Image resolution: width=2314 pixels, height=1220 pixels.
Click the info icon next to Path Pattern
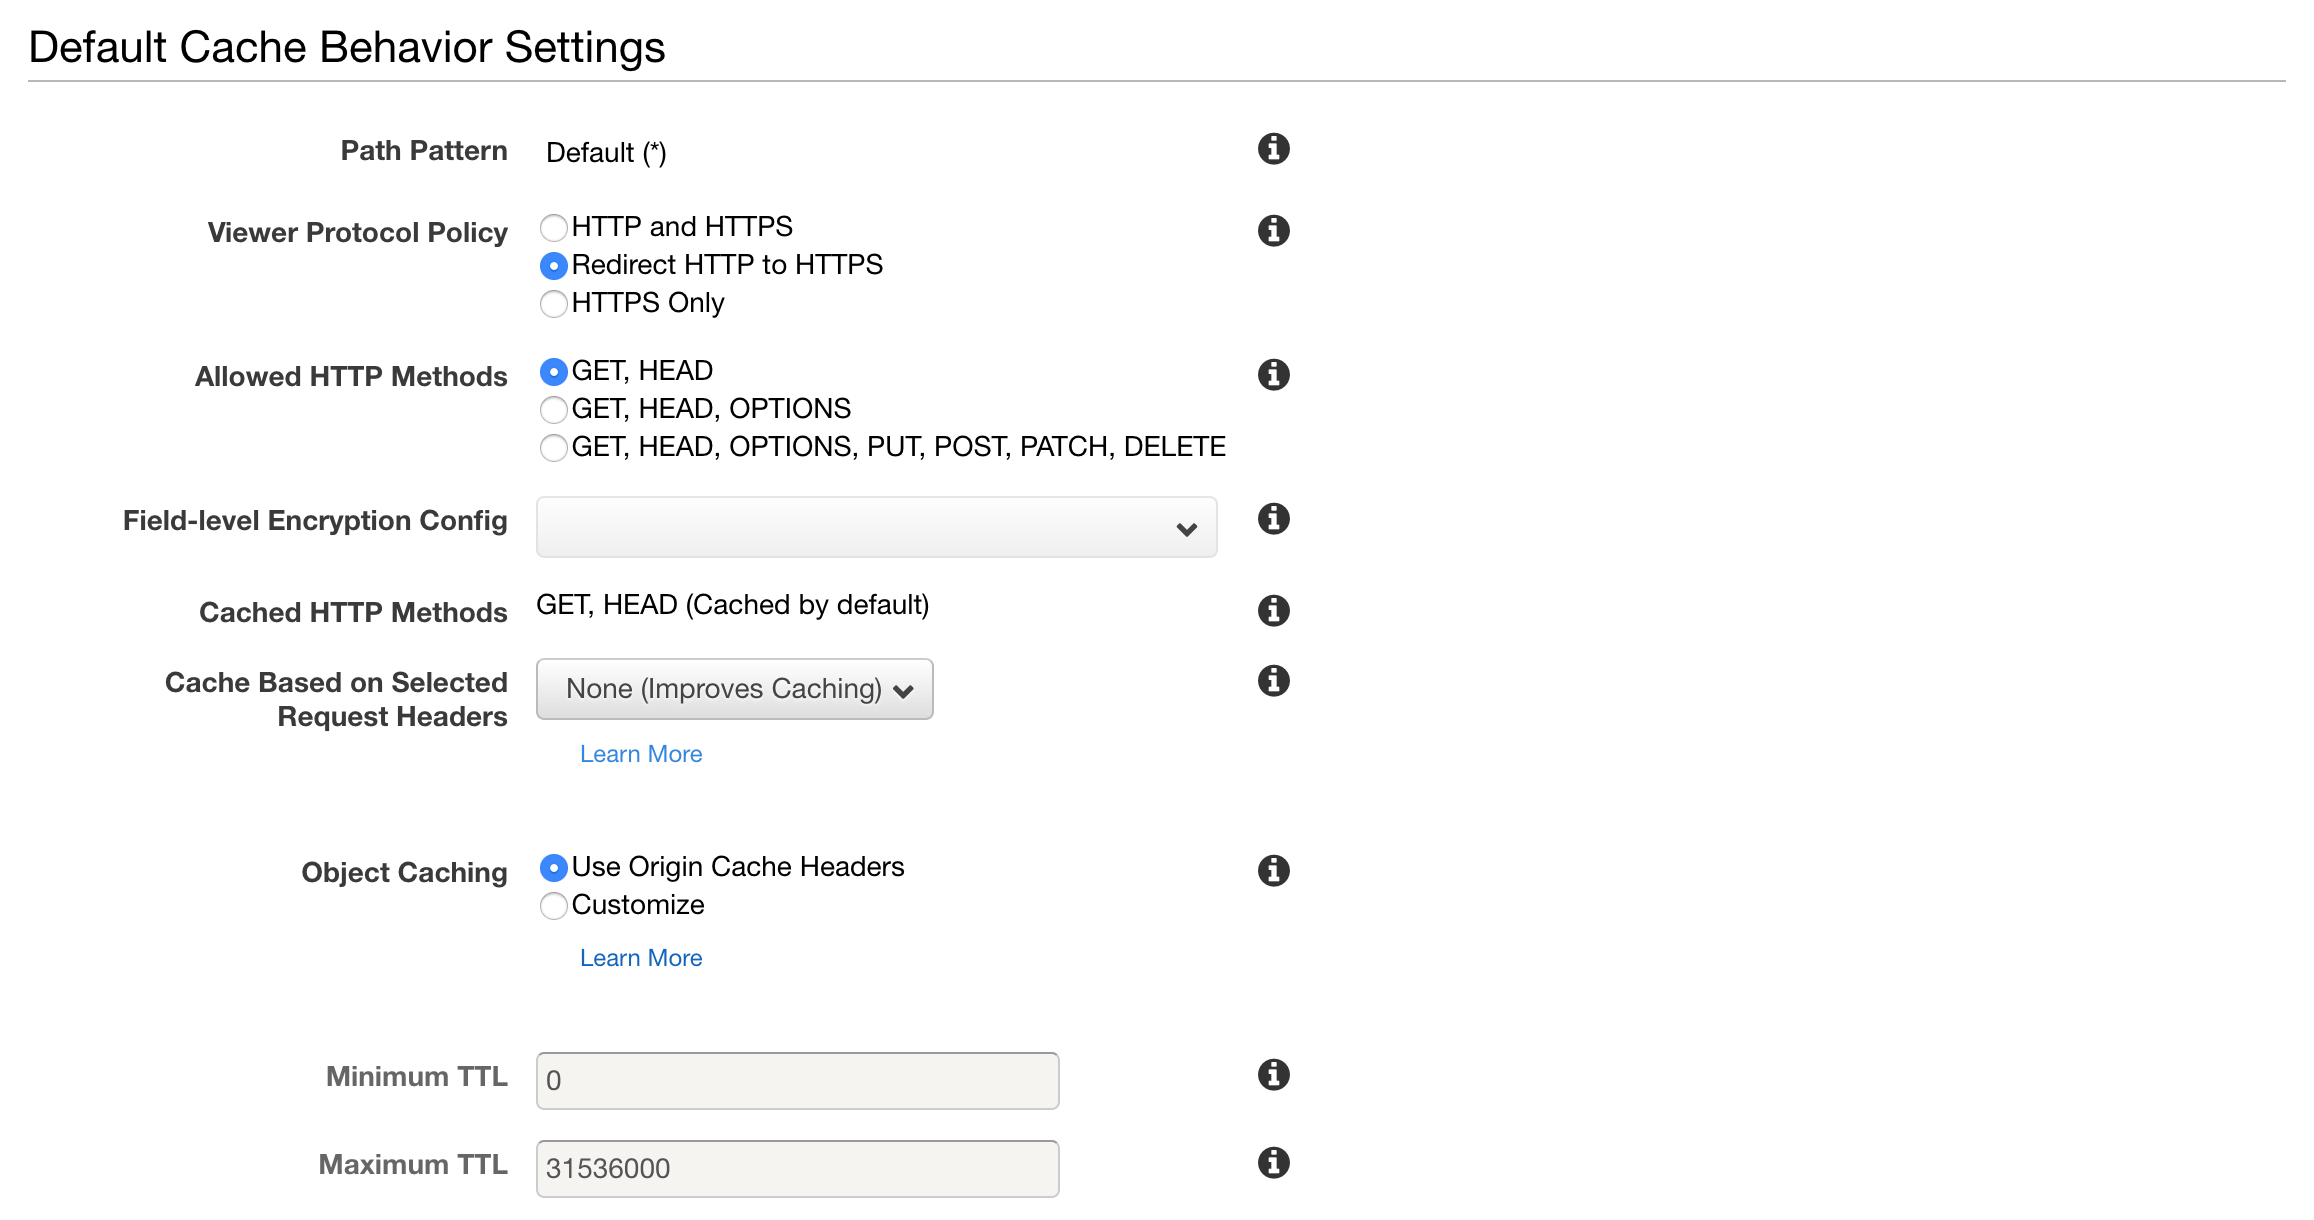[x=1273, y=148]
